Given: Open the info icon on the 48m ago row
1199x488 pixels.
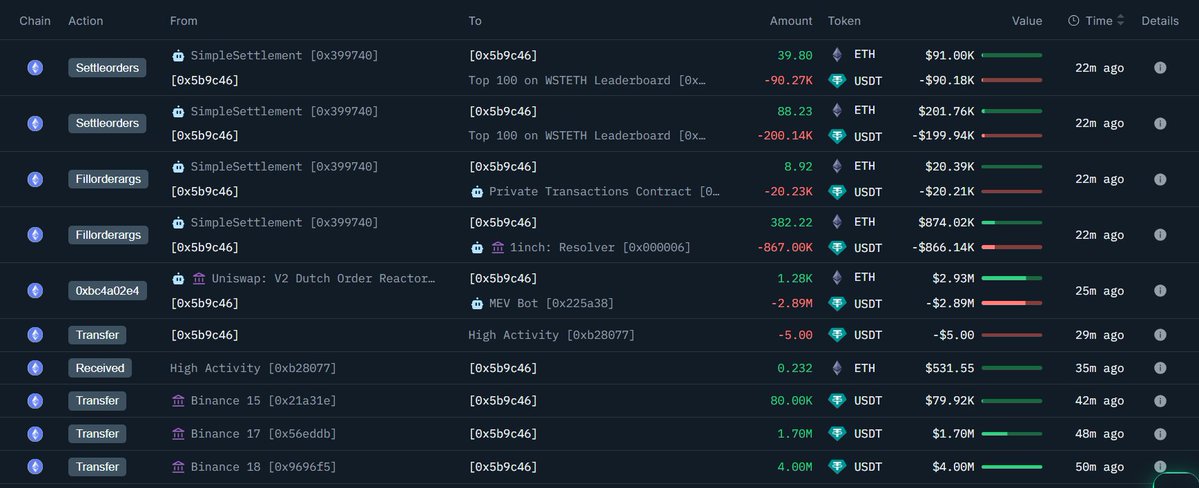Looking at the screenshot, I should pos(1160,434).
